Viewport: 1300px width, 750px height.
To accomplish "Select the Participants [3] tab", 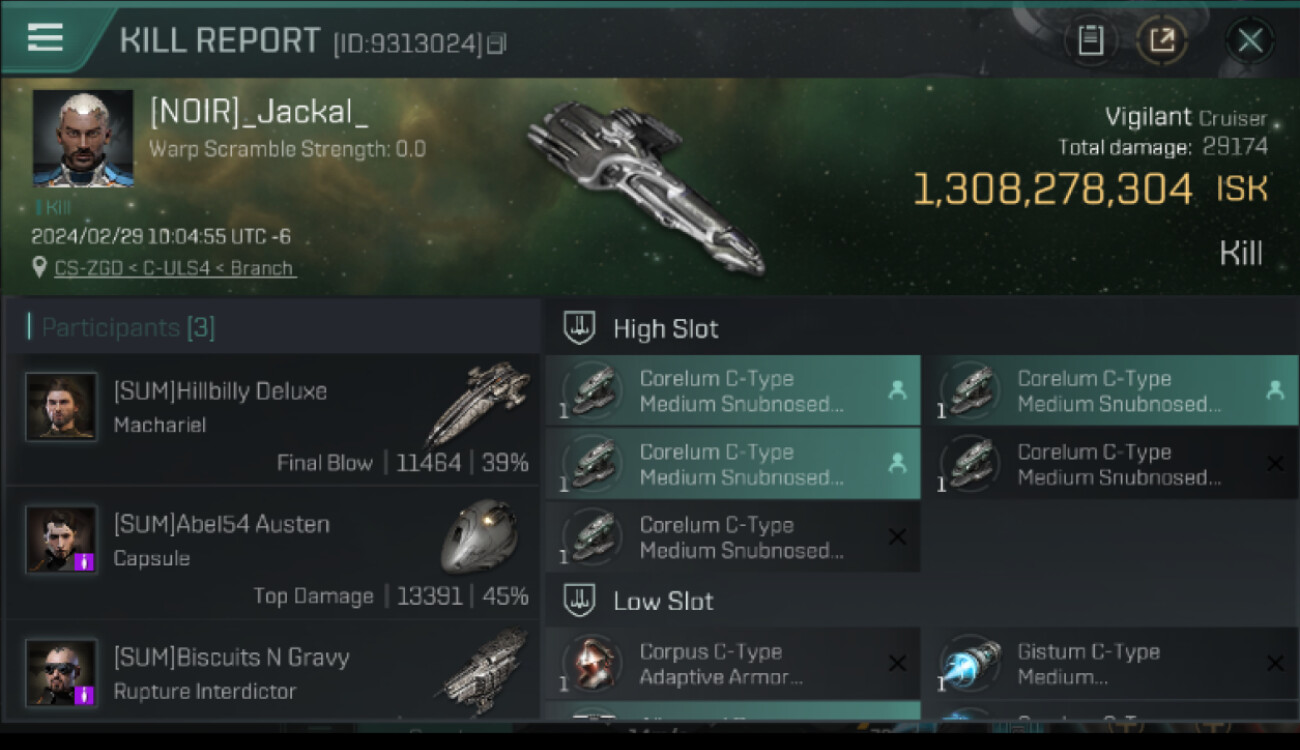I will click(128, 327).
